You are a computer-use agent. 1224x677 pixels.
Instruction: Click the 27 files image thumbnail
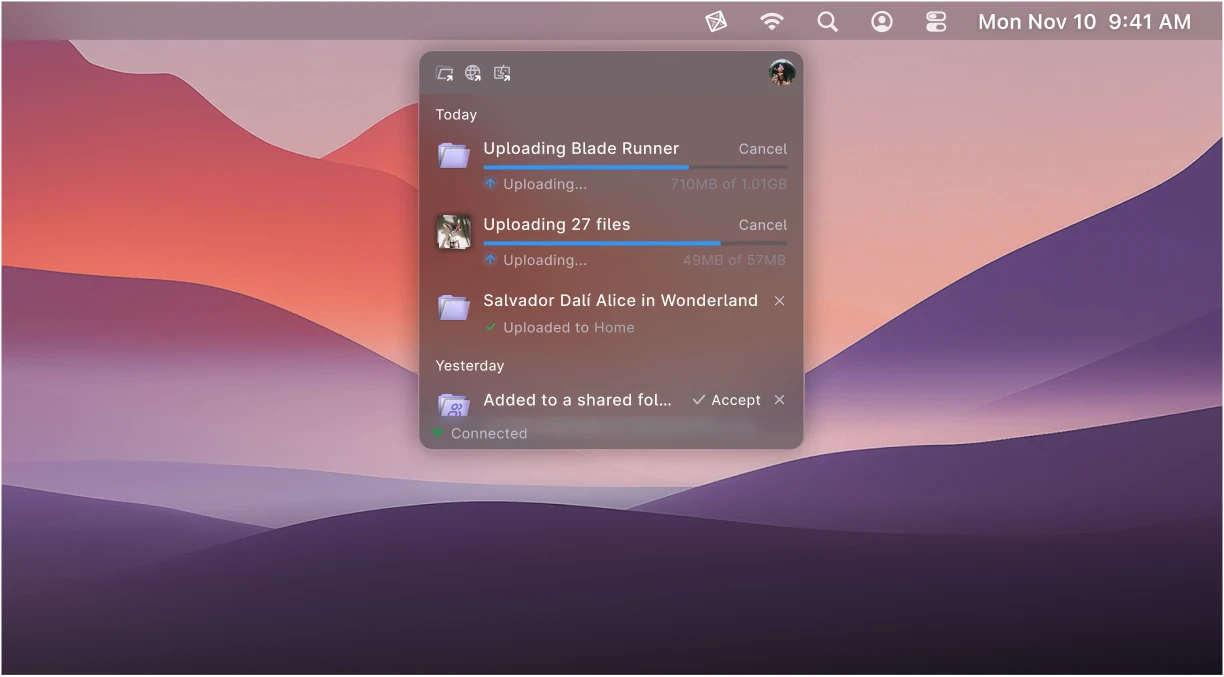(453, 231)
